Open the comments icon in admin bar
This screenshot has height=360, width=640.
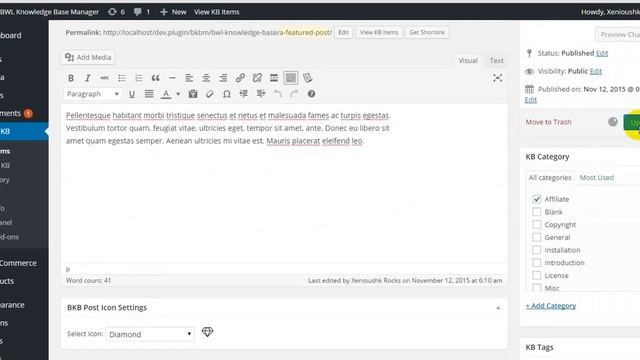point(142,12)
